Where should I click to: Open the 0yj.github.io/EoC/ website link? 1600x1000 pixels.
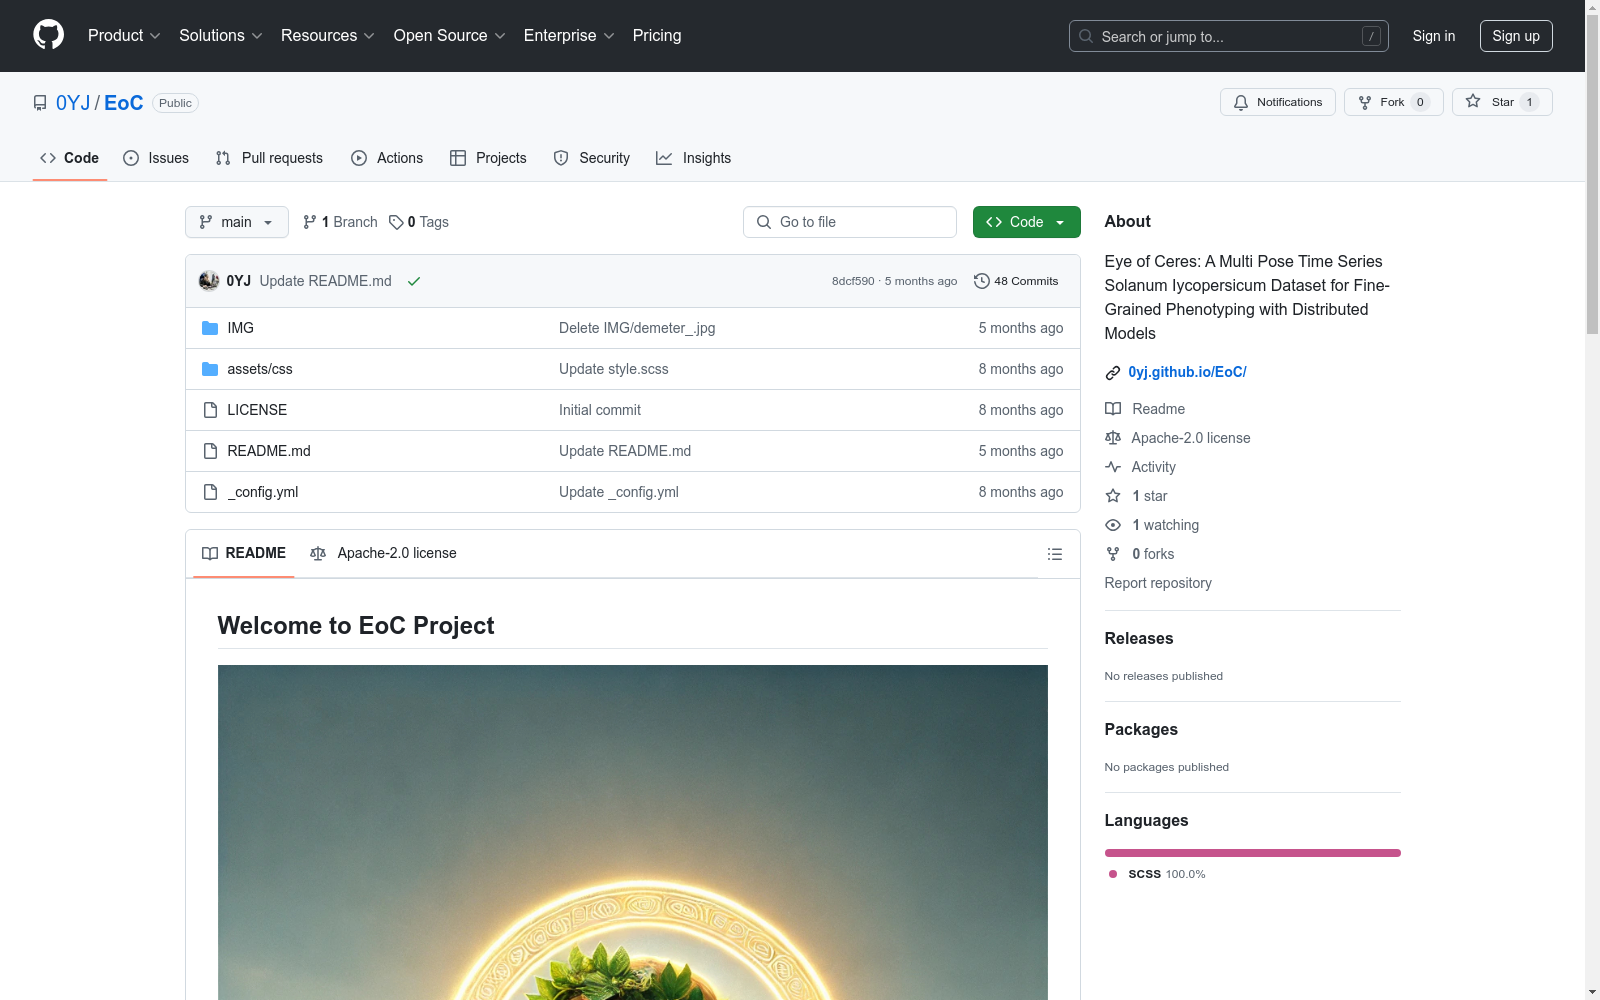[1187, 372]
